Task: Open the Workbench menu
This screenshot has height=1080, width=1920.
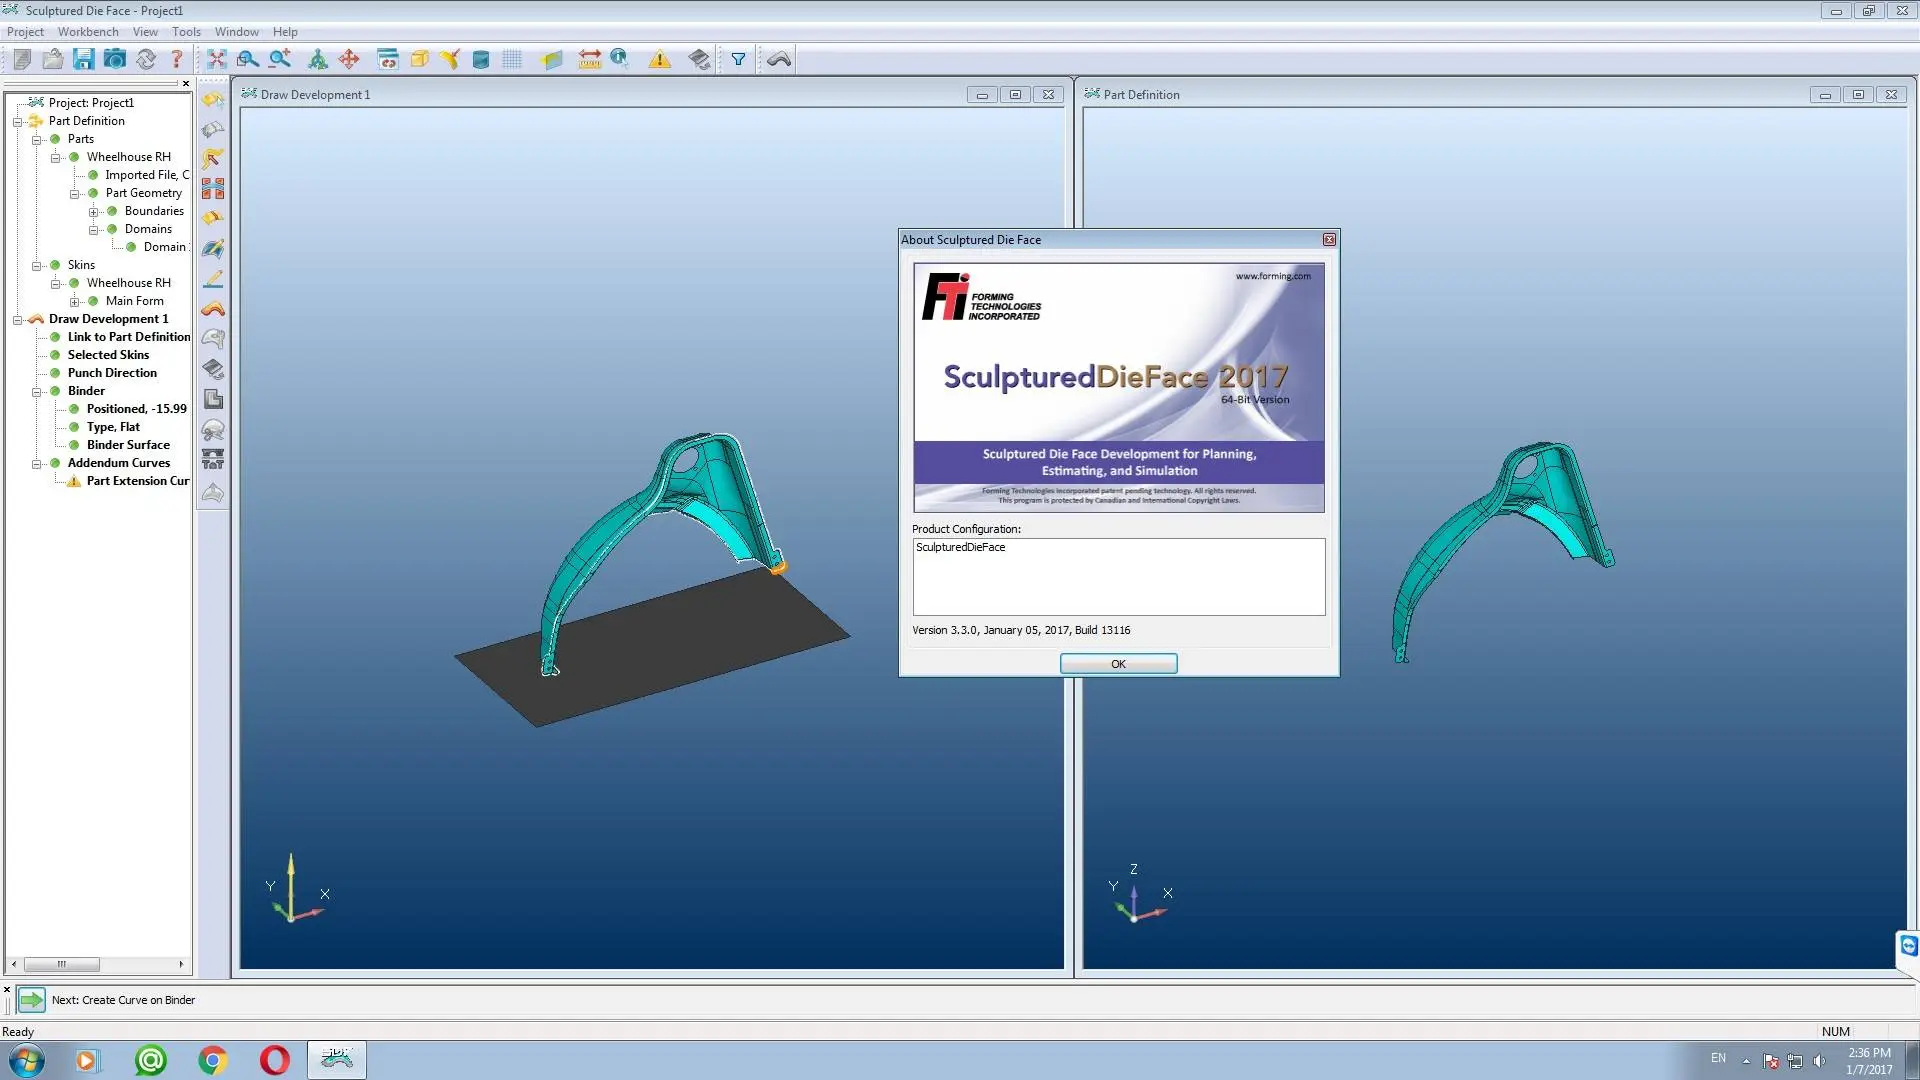Action: click(x=88, y=32)
